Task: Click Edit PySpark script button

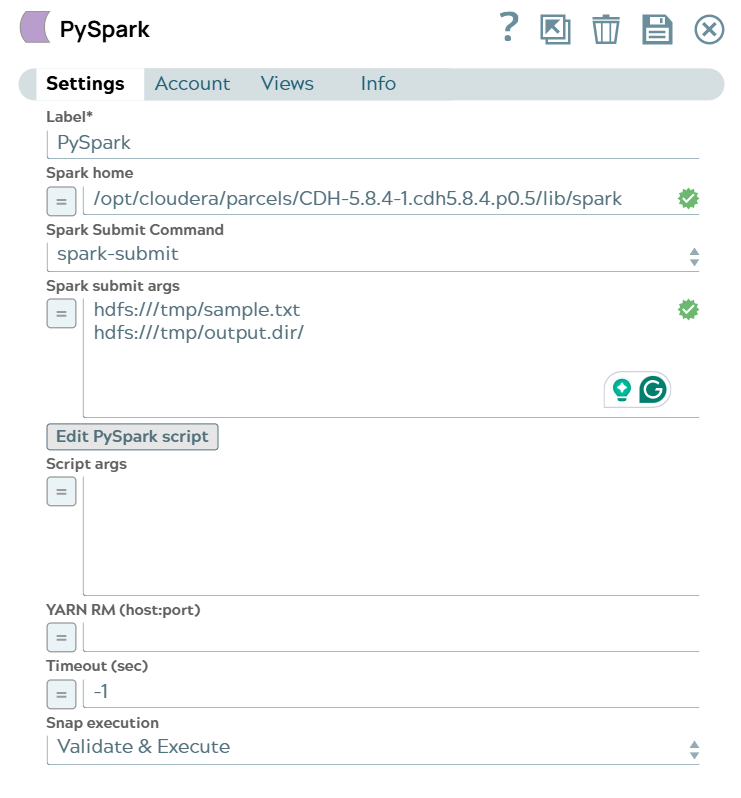Action: [x=132, y=437]
